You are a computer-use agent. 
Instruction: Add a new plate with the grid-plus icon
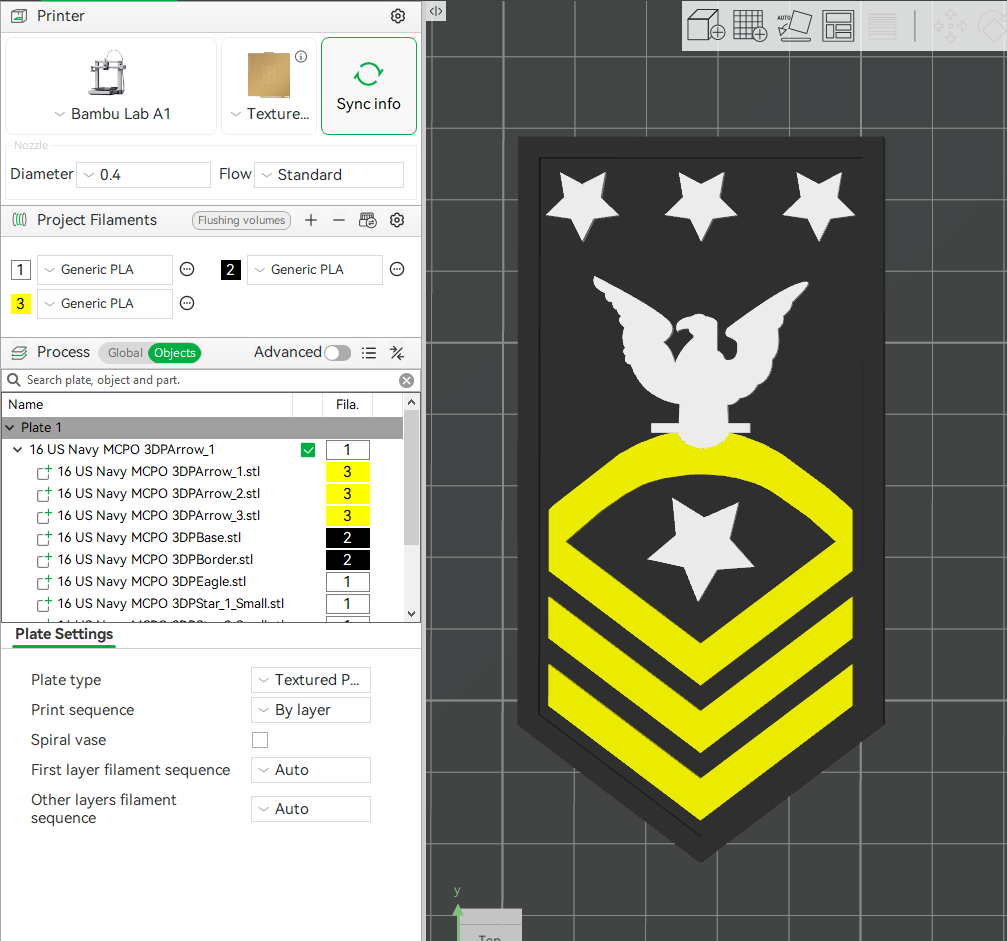[749, 24]
